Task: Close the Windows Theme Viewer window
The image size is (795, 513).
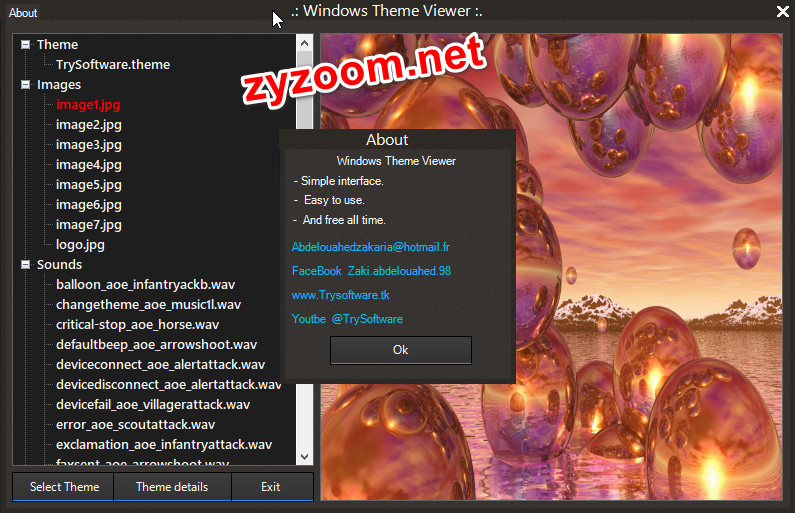Action: click(x=782, y=12)
